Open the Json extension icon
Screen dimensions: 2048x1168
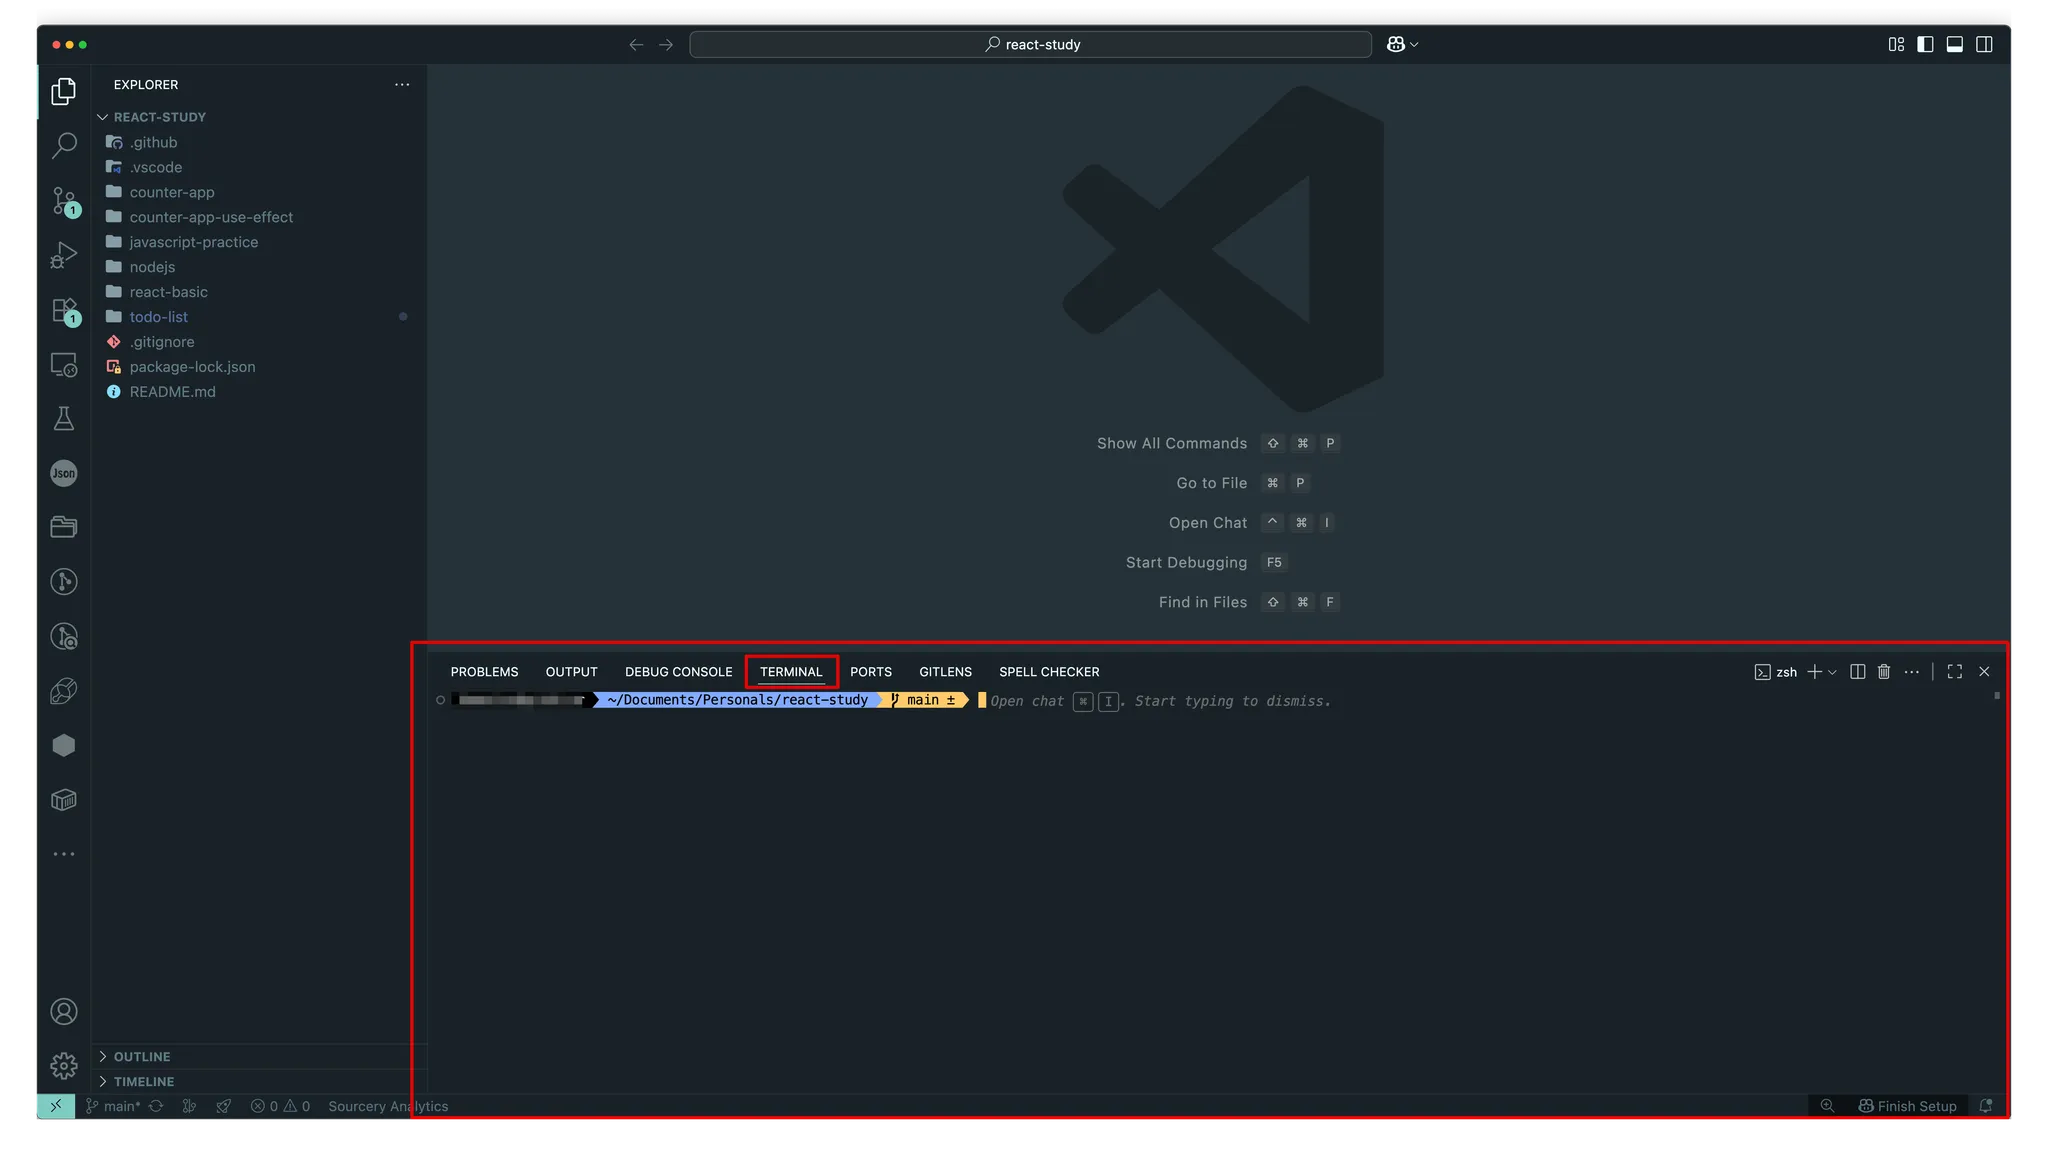64,473
